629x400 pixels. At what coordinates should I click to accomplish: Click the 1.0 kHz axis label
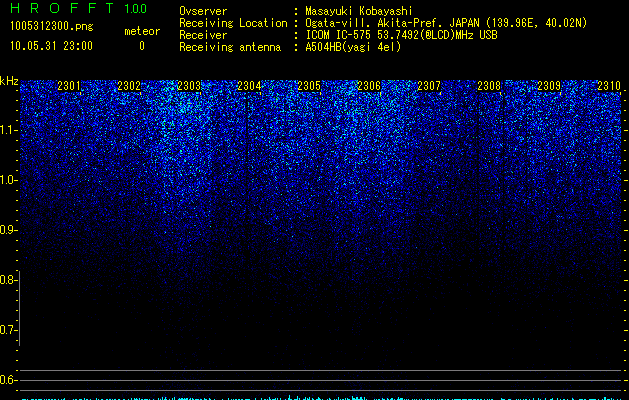coord(9,180)
